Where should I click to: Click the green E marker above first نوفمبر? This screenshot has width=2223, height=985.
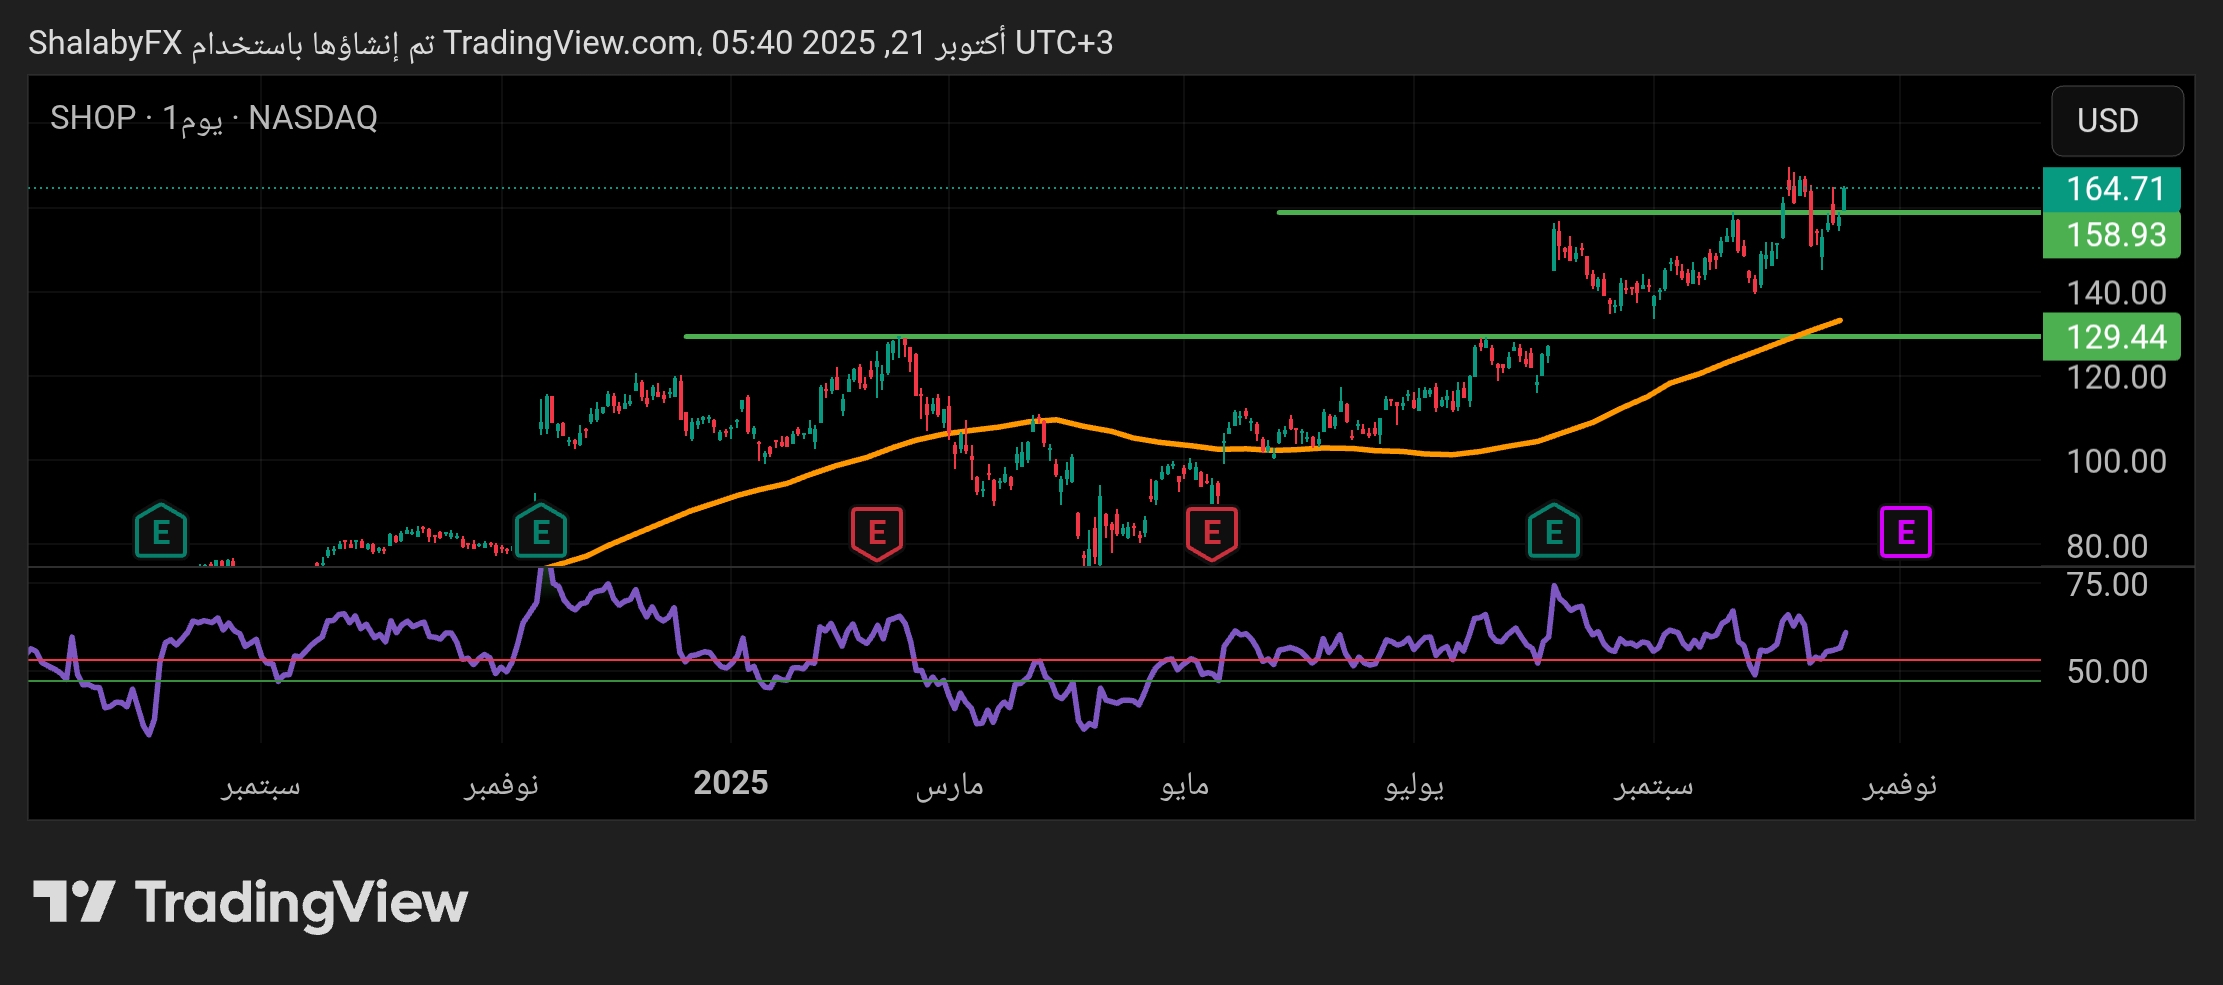[541, 532]
